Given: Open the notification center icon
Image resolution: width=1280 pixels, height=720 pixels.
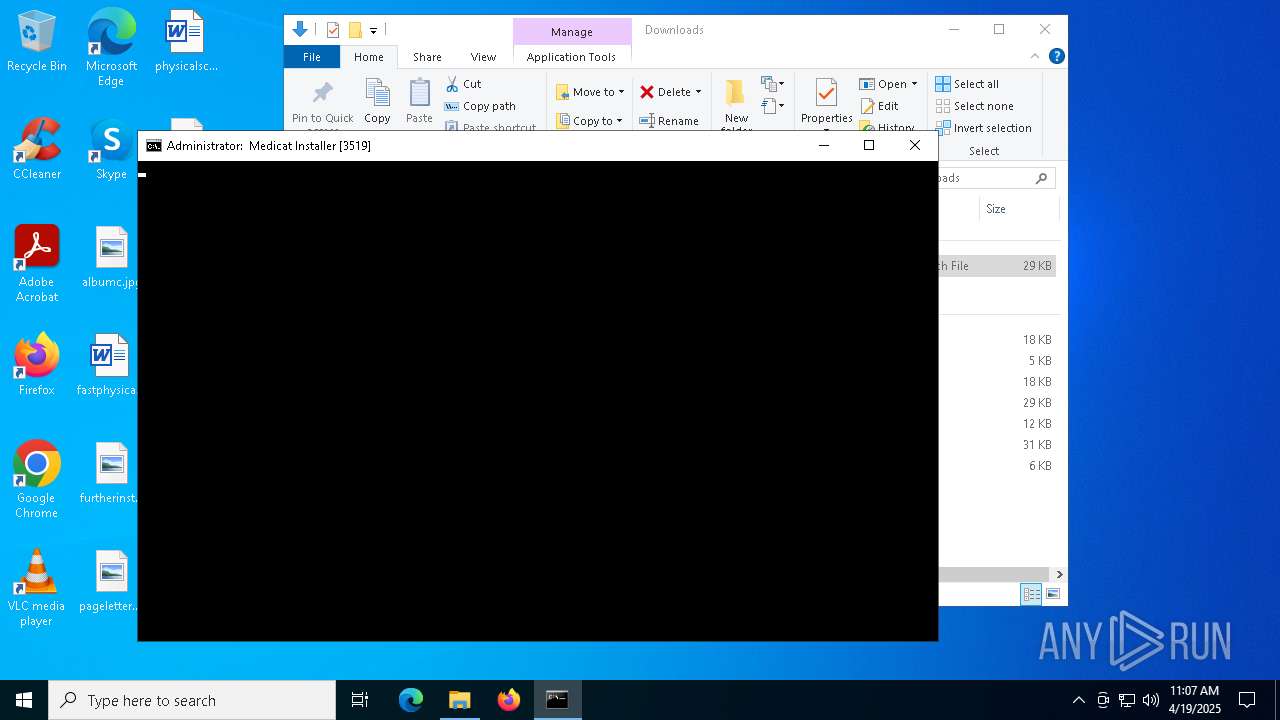Looking at the screenshot, I should click(1247, 700).
